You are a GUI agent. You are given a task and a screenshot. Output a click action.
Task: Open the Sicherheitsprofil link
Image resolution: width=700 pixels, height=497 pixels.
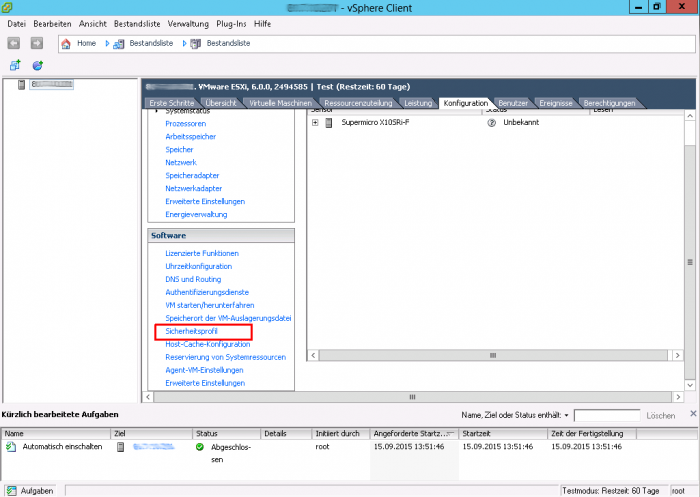coord(191,331)
